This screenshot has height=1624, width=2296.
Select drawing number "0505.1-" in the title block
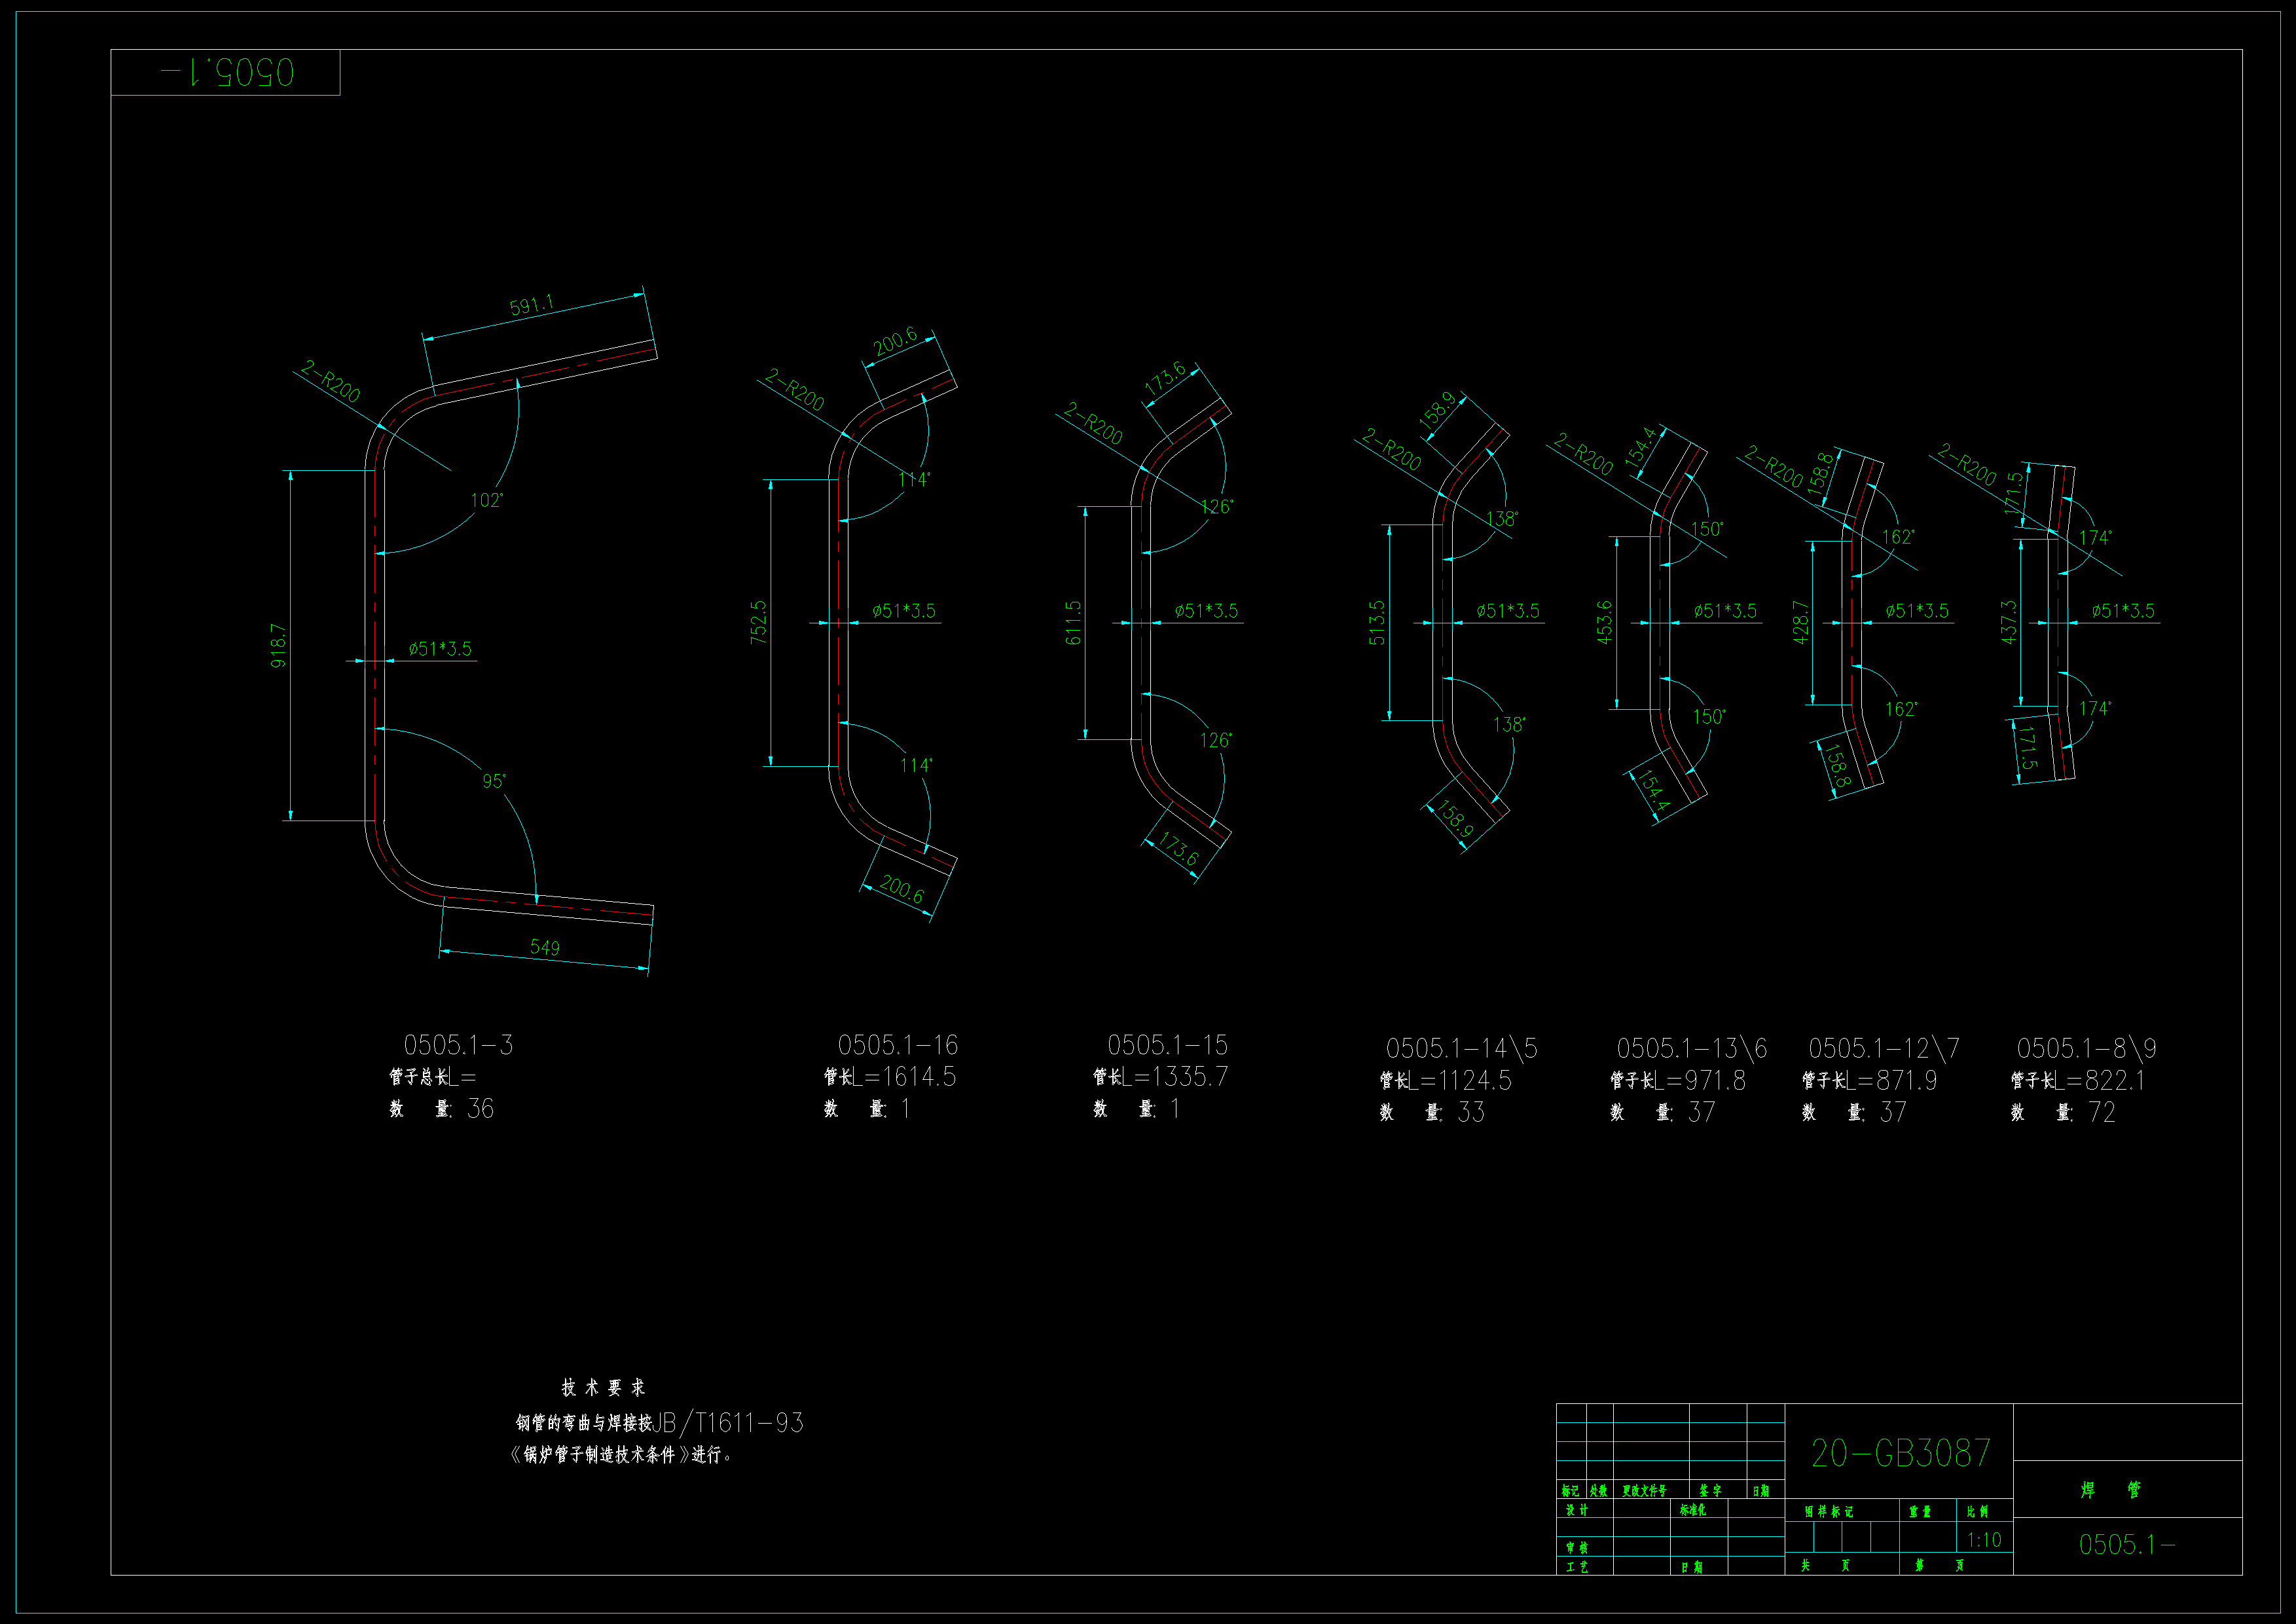[x=2127, y=1545]
